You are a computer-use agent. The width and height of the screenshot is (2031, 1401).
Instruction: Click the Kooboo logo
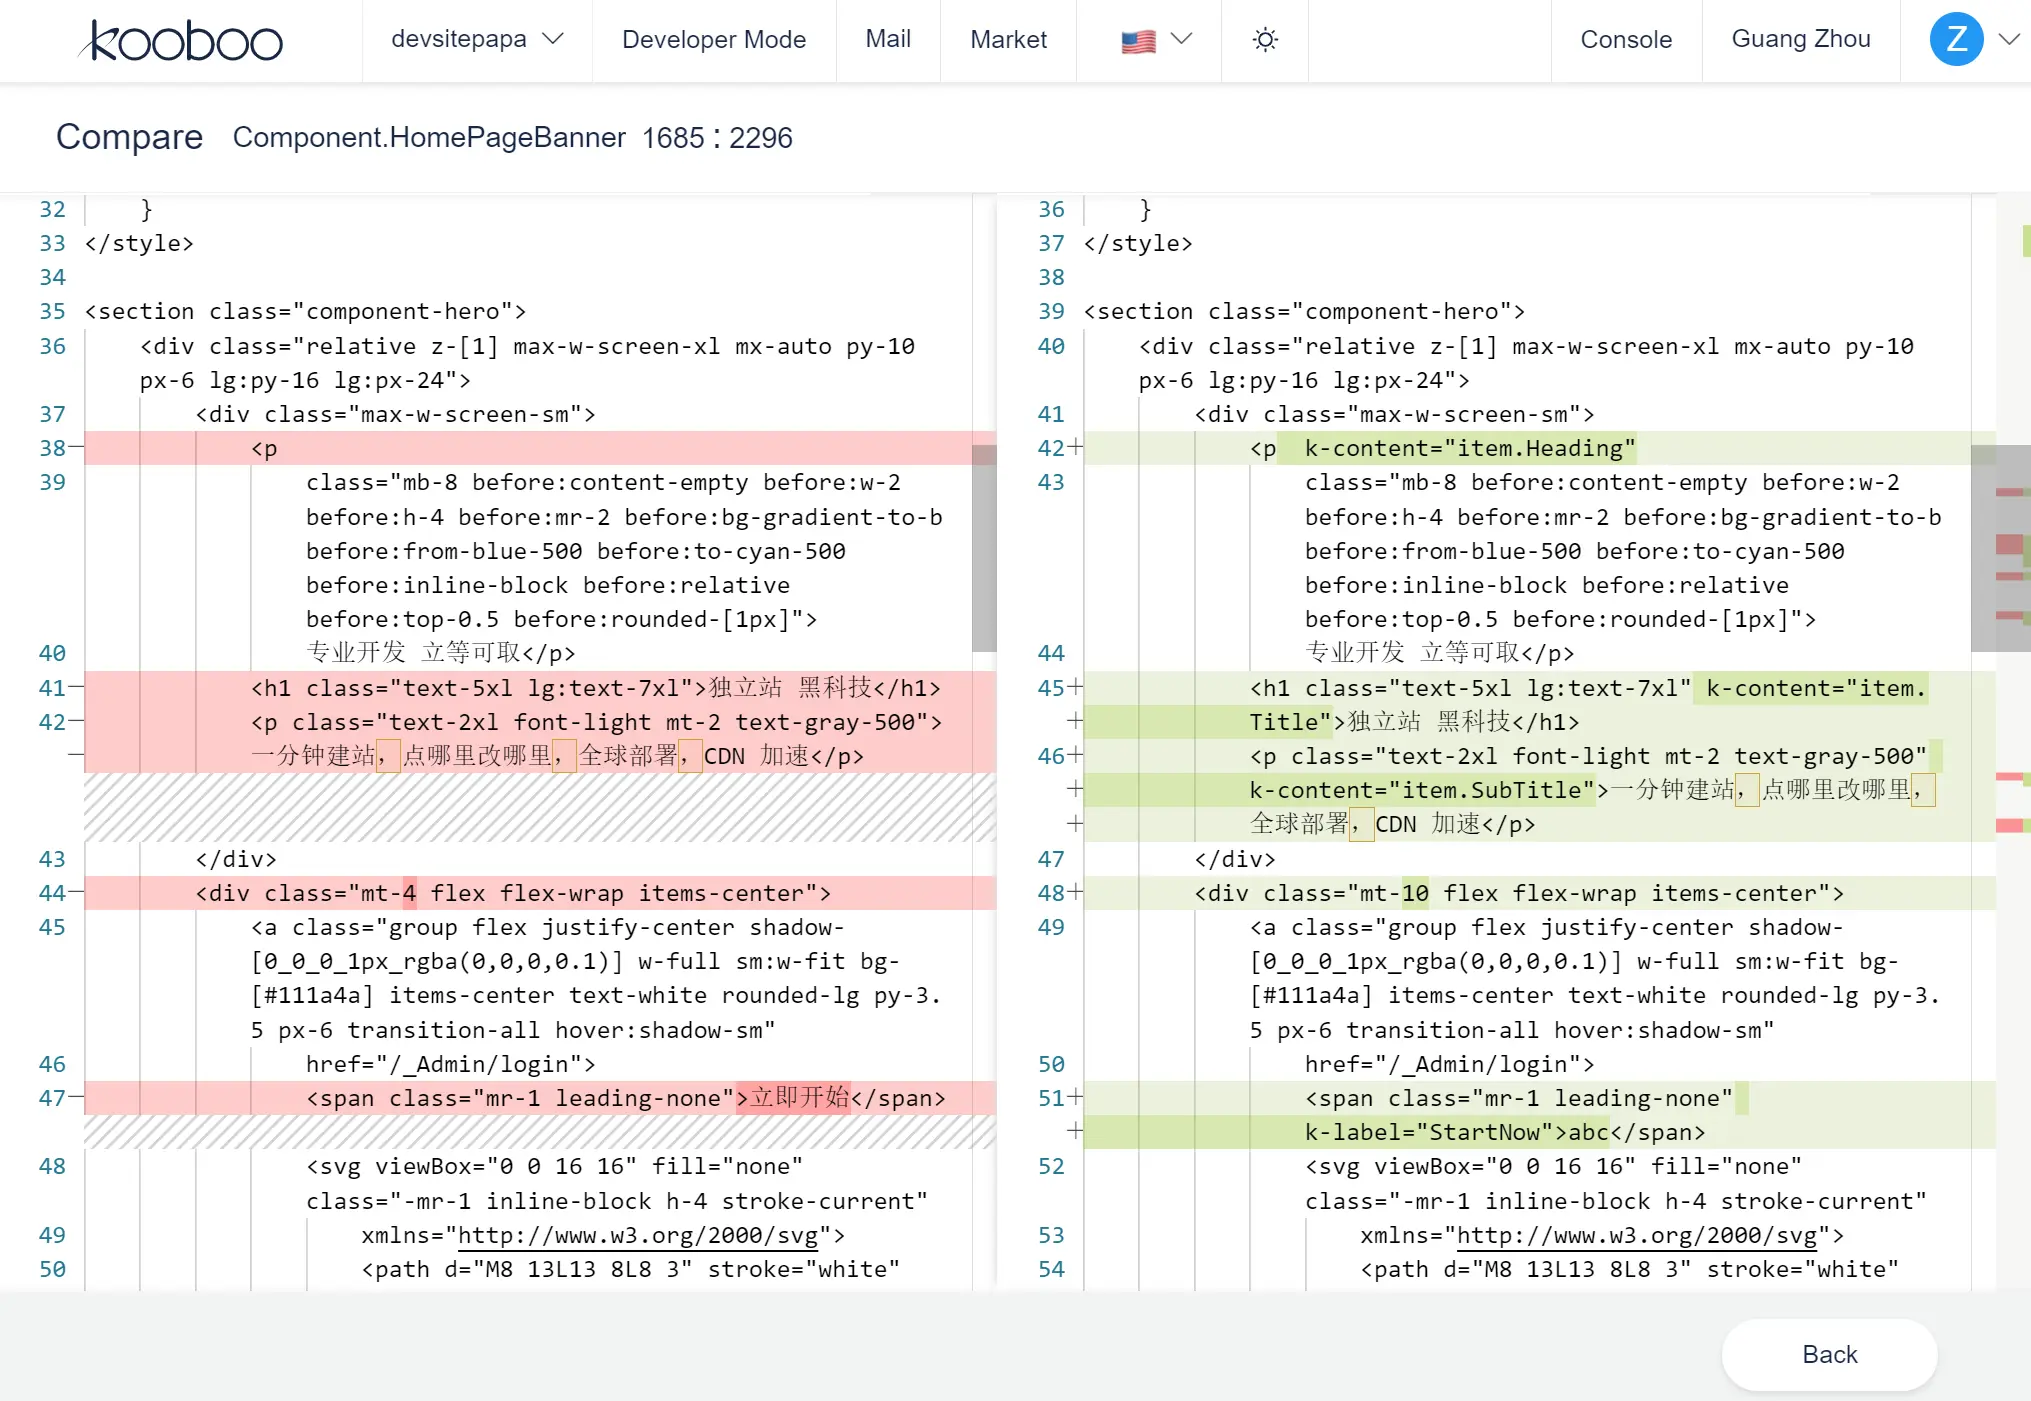(181, 41)
